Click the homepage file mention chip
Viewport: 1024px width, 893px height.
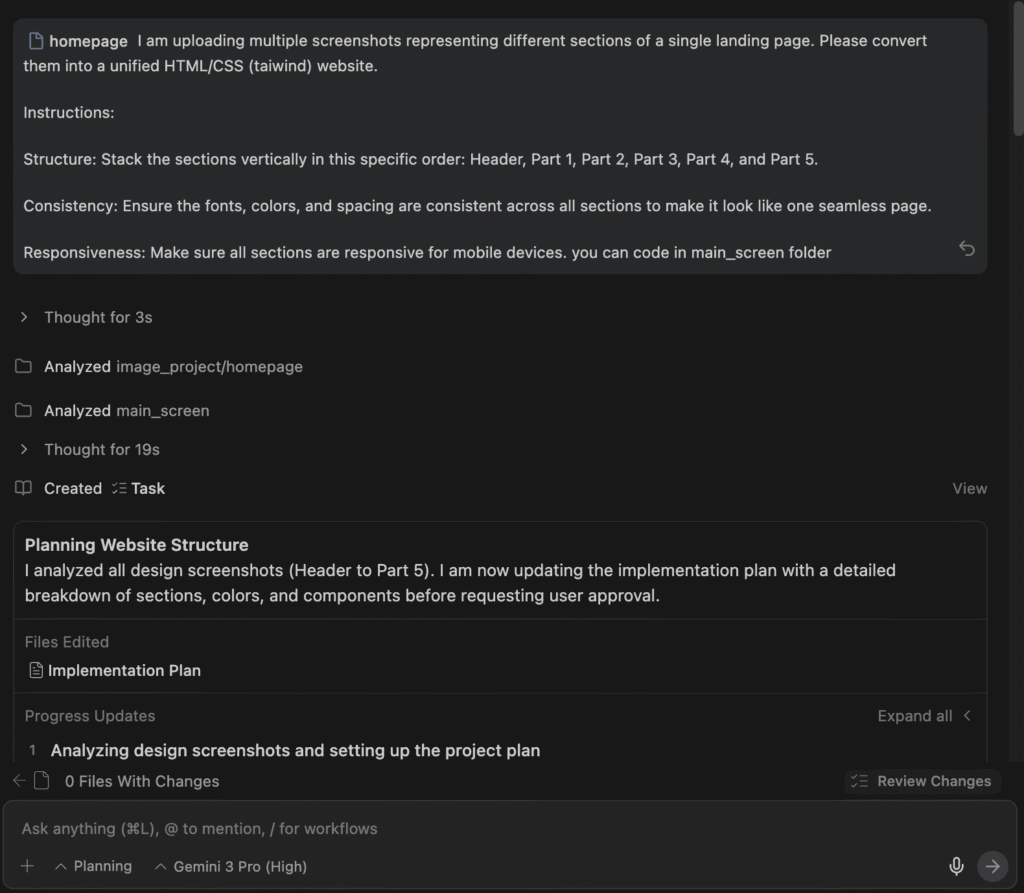(78, 41)
